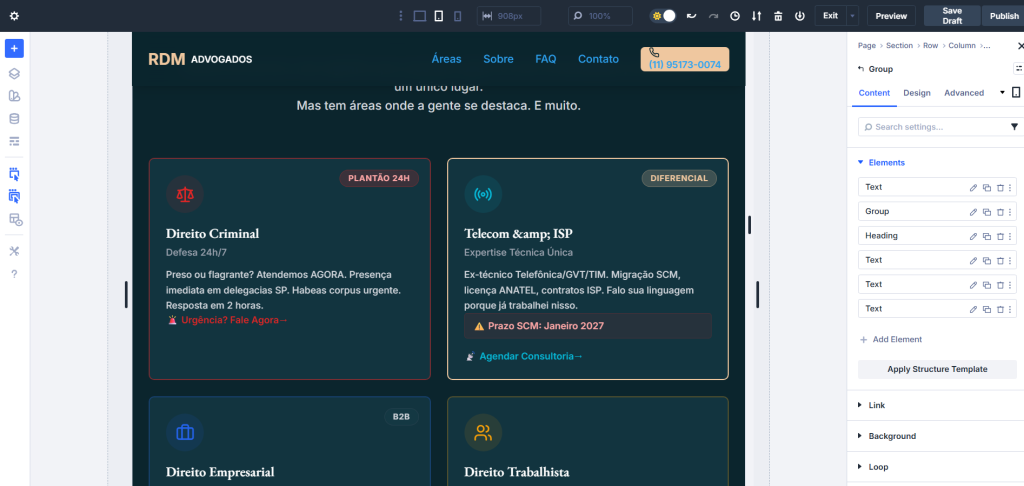Image resolution: width=1024 pixels, height=486 pixels.
Task: Click the Preview button
Action: [x=891, y=16]
